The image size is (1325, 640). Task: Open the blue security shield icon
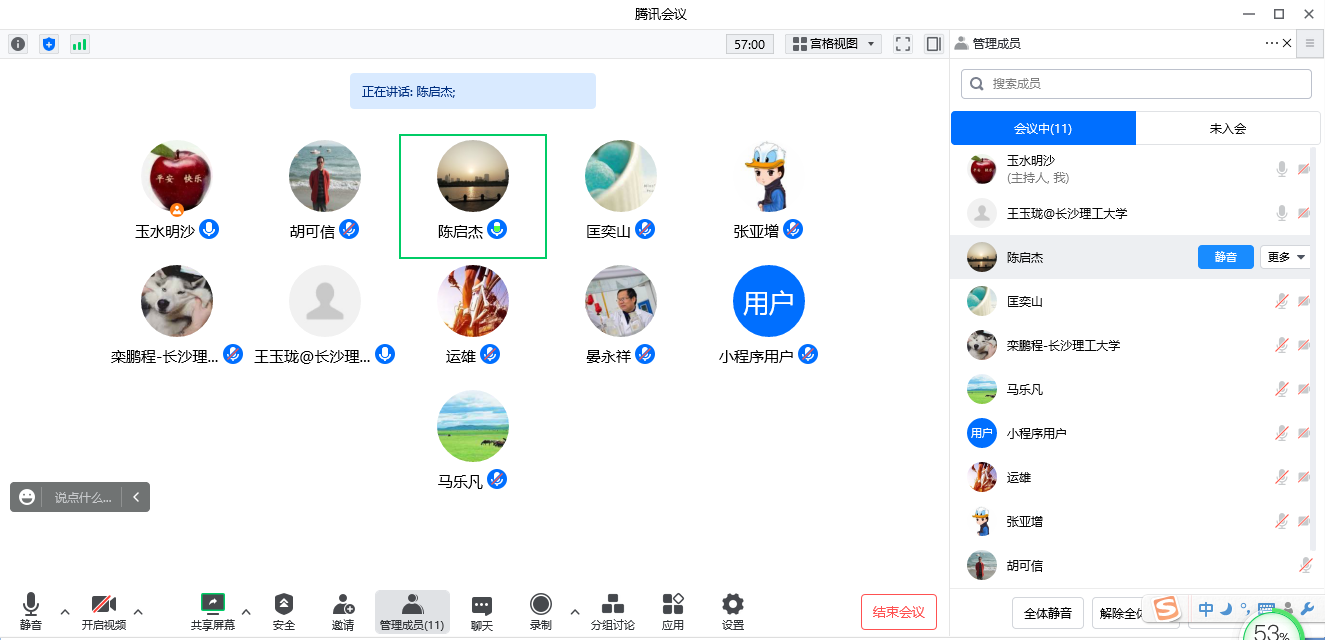pos(48,44)
